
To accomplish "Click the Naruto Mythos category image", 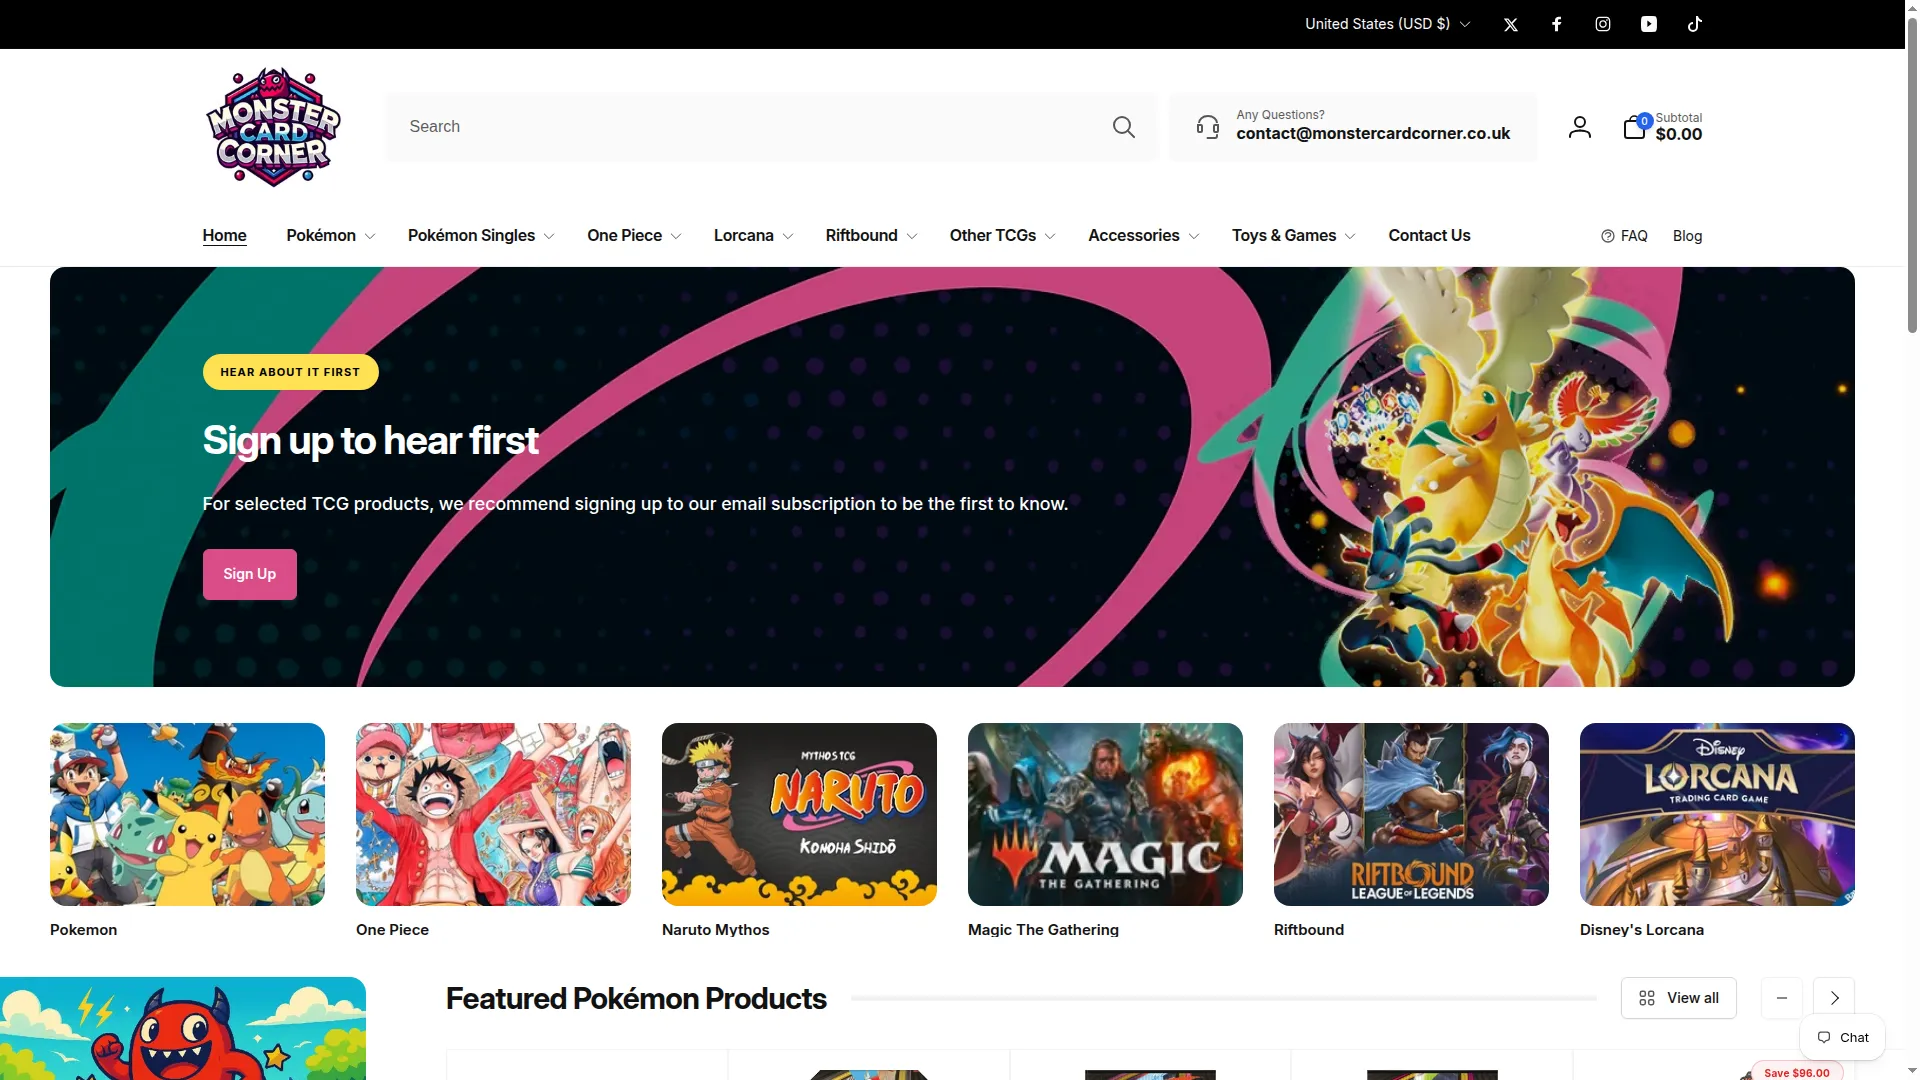I will [x=799, y=814].
